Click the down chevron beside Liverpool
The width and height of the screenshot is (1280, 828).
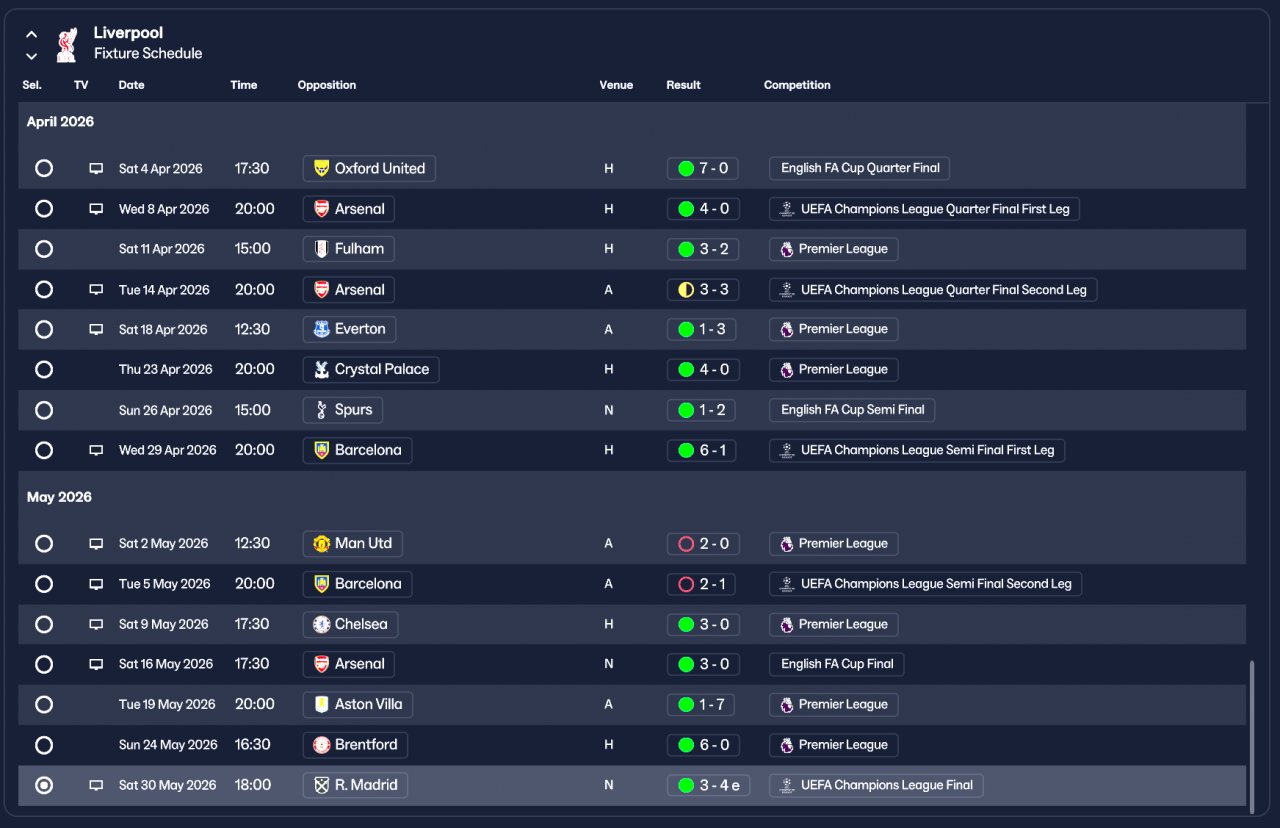(31, 56)
